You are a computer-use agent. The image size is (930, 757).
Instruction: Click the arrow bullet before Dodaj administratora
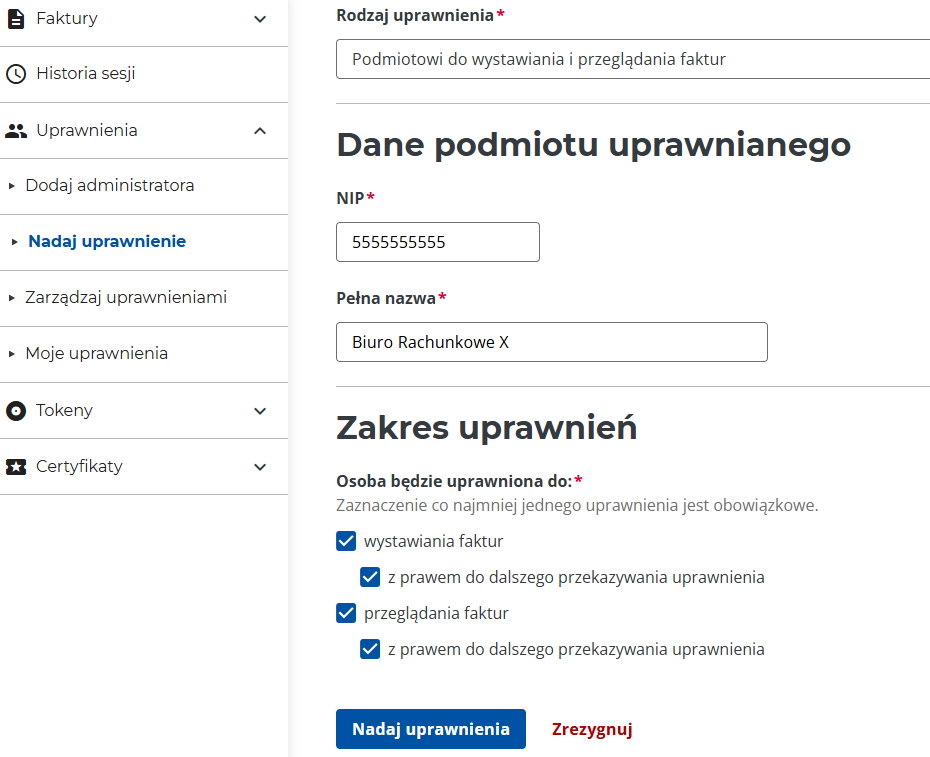(12, 186)
